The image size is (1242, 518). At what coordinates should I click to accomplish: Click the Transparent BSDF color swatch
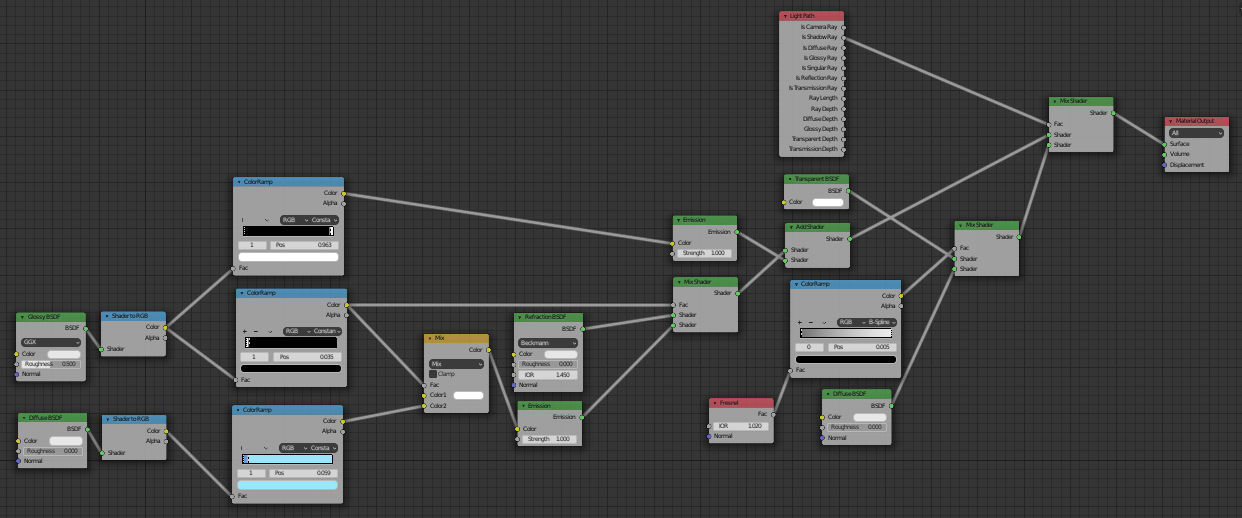pos(827,202)
